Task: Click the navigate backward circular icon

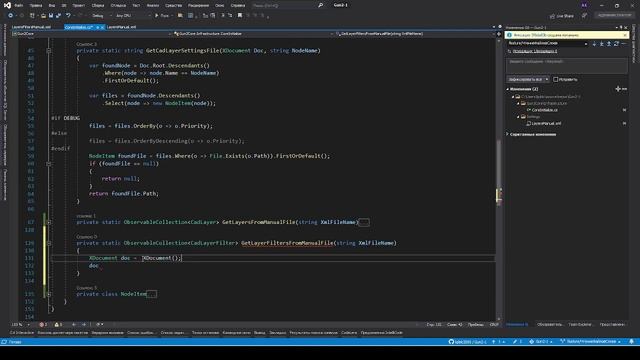Action: (11, 16)
